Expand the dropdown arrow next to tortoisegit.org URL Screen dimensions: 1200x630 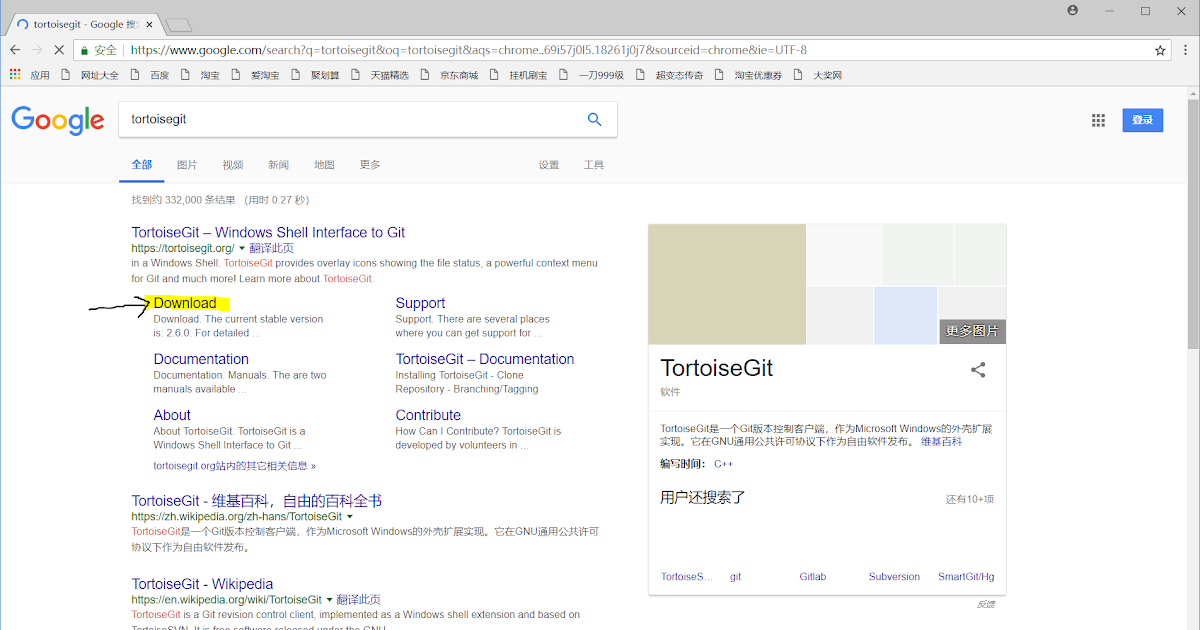point(242,248)
